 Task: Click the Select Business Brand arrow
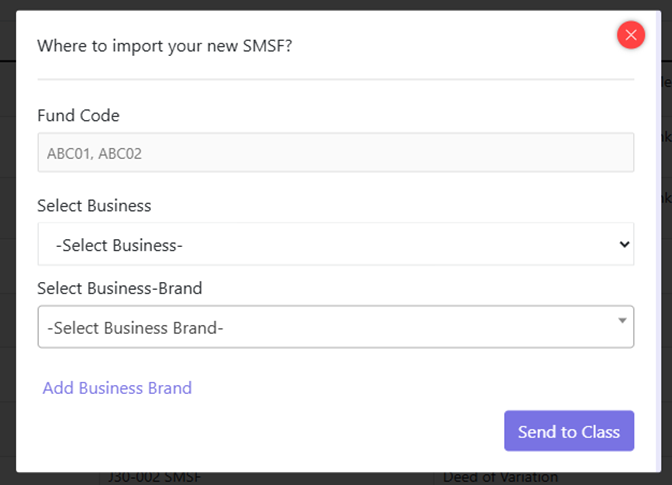[622, 320]
